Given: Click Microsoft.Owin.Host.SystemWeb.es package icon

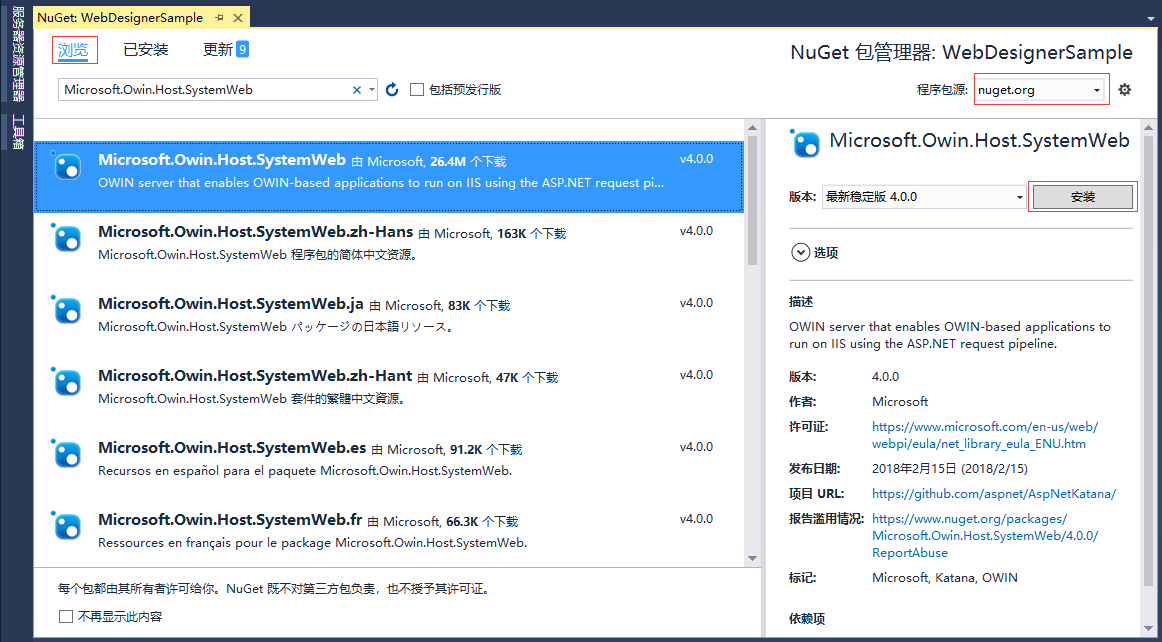Looking at the screenshot, I should 66,453.
